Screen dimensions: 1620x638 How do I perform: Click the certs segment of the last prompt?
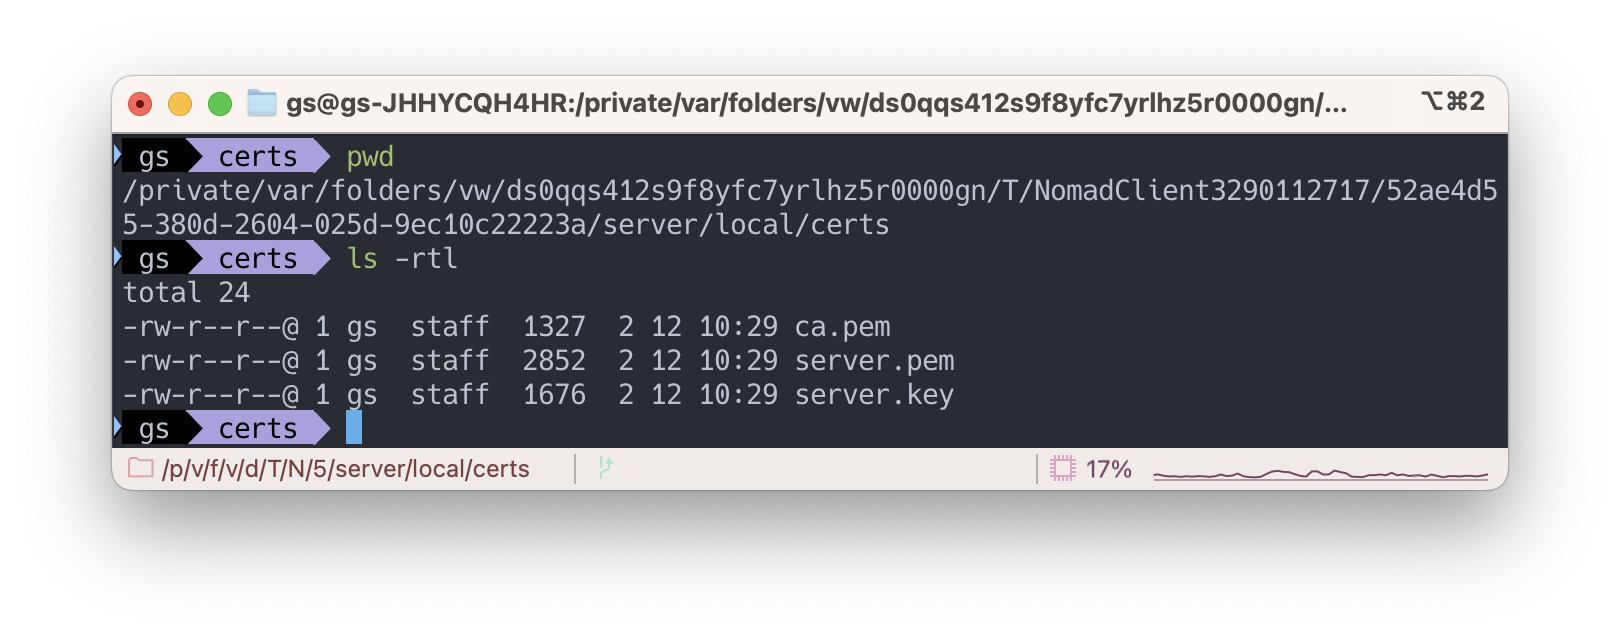coord(258,429)
